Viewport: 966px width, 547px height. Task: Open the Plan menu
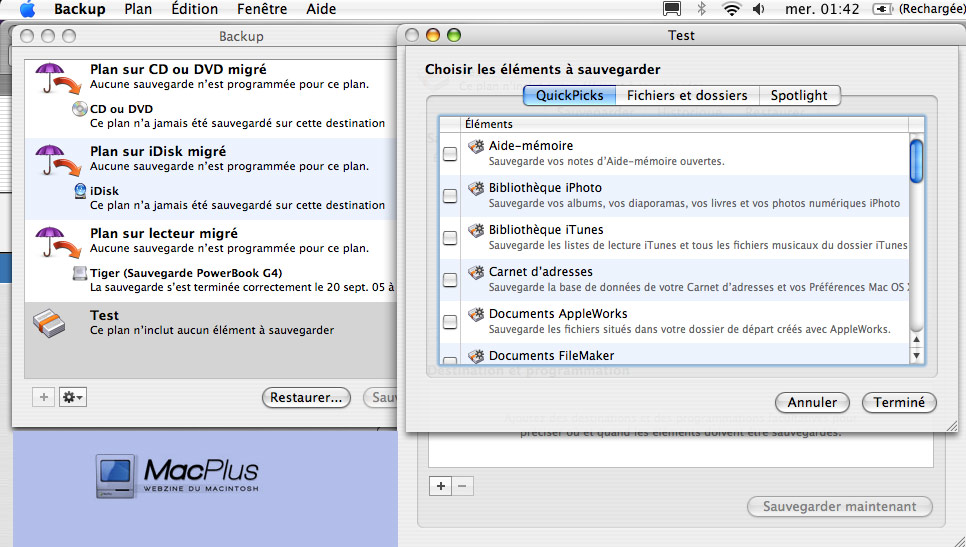pyautogui.click(x=138, y=9)
